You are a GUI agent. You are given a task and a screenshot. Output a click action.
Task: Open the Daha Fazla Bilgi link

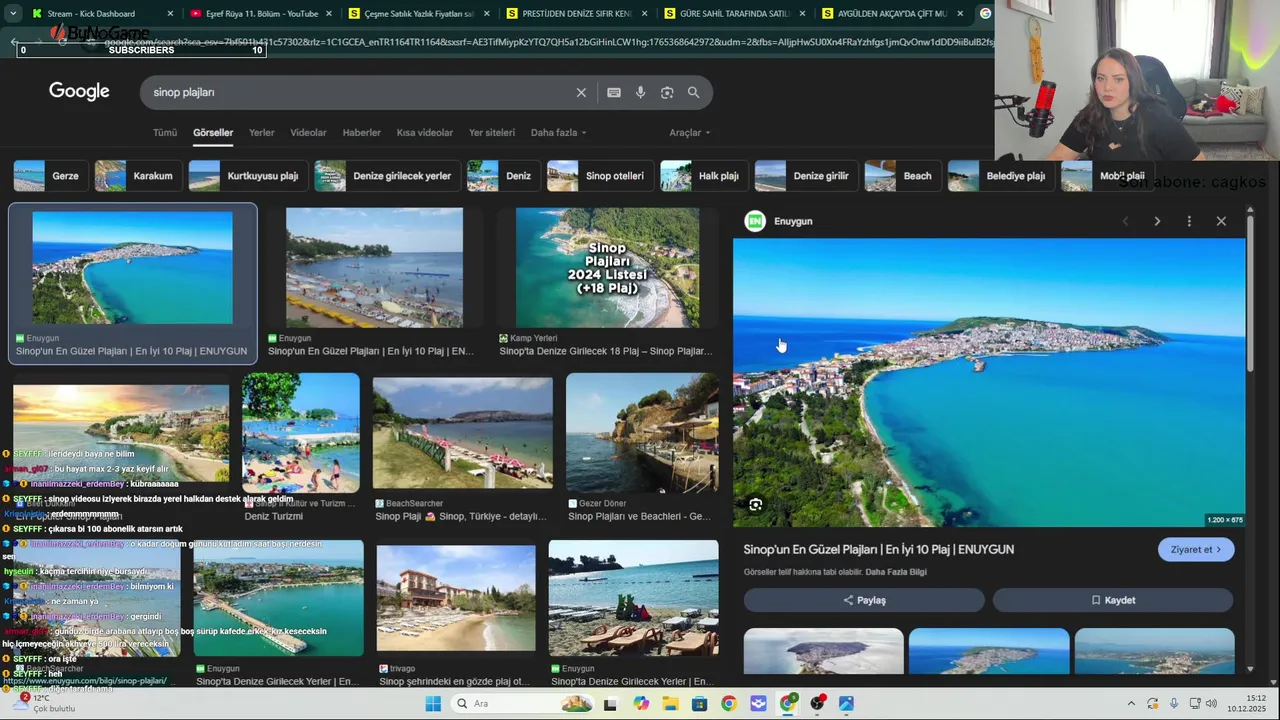tap(896, 572)
